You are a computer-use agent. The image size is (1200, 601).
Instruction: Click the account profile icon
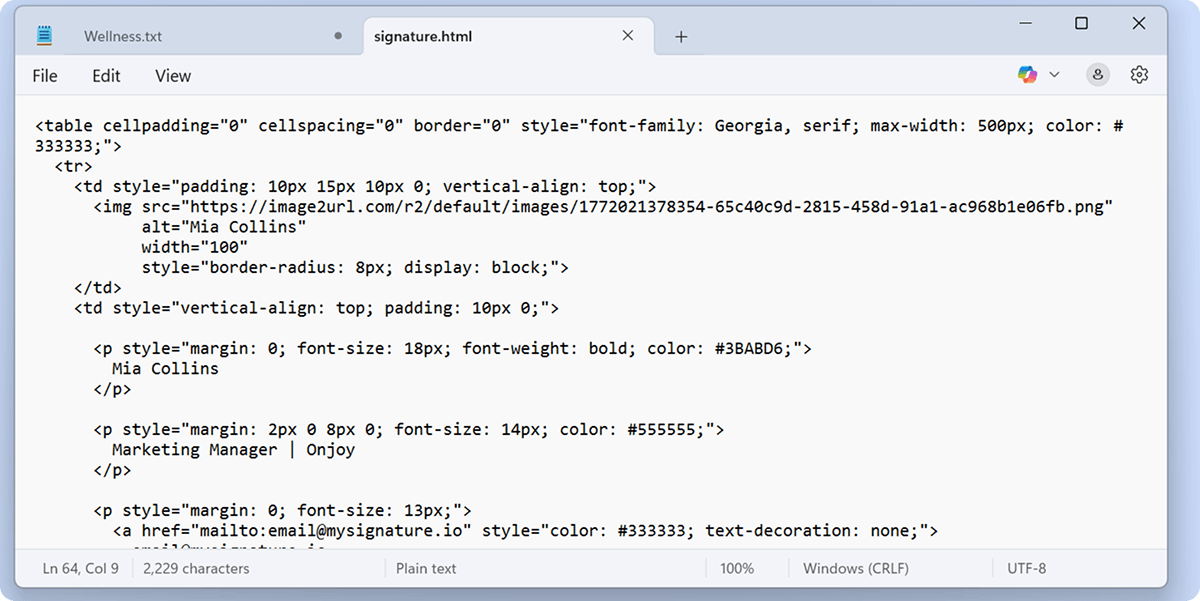[x=1097, y=74]
